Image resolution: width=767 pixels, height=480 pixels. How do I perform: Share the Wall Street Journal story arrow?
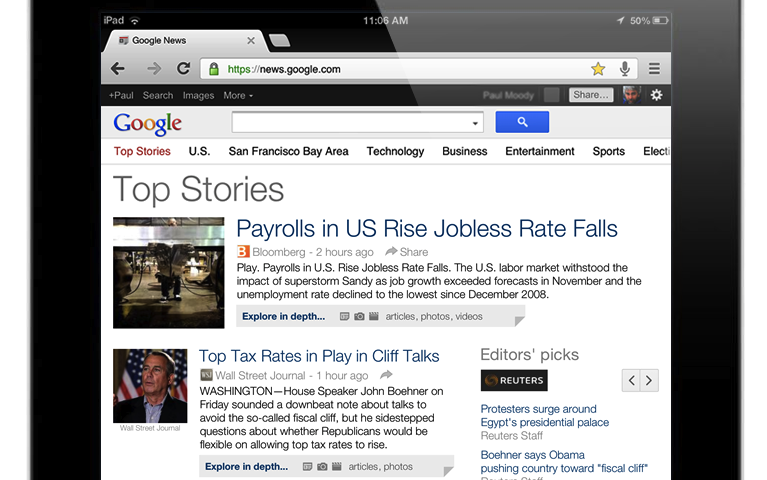pos(386,375)
